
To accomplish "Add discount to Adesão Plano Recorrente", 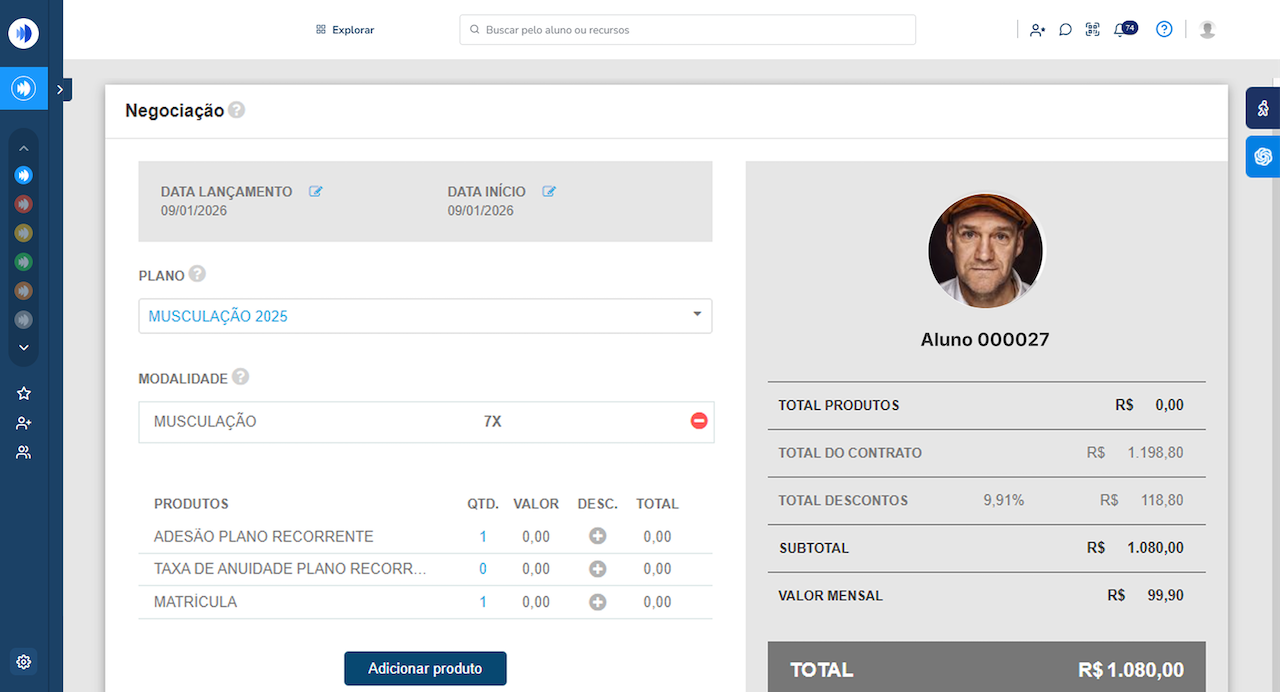I will pos(597,537).
